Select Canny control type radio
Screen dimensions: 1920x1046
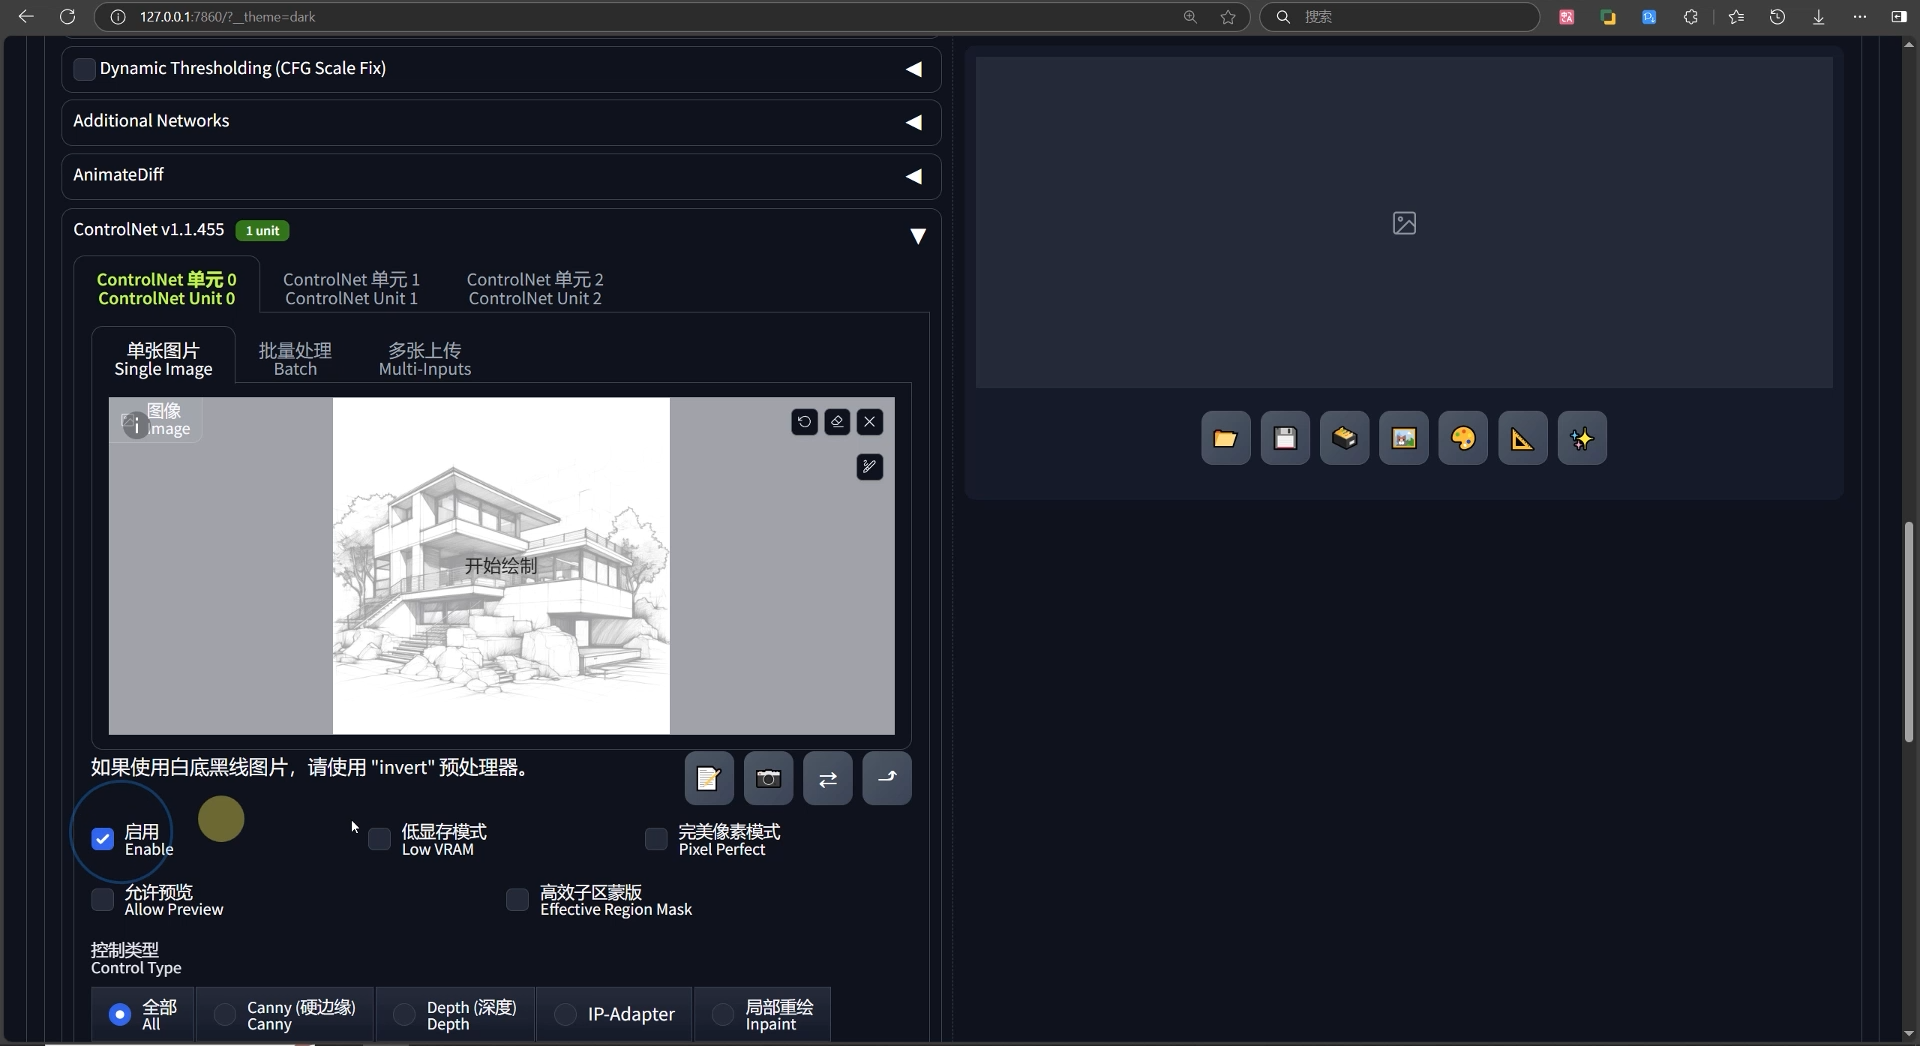tap(225, 1014)
